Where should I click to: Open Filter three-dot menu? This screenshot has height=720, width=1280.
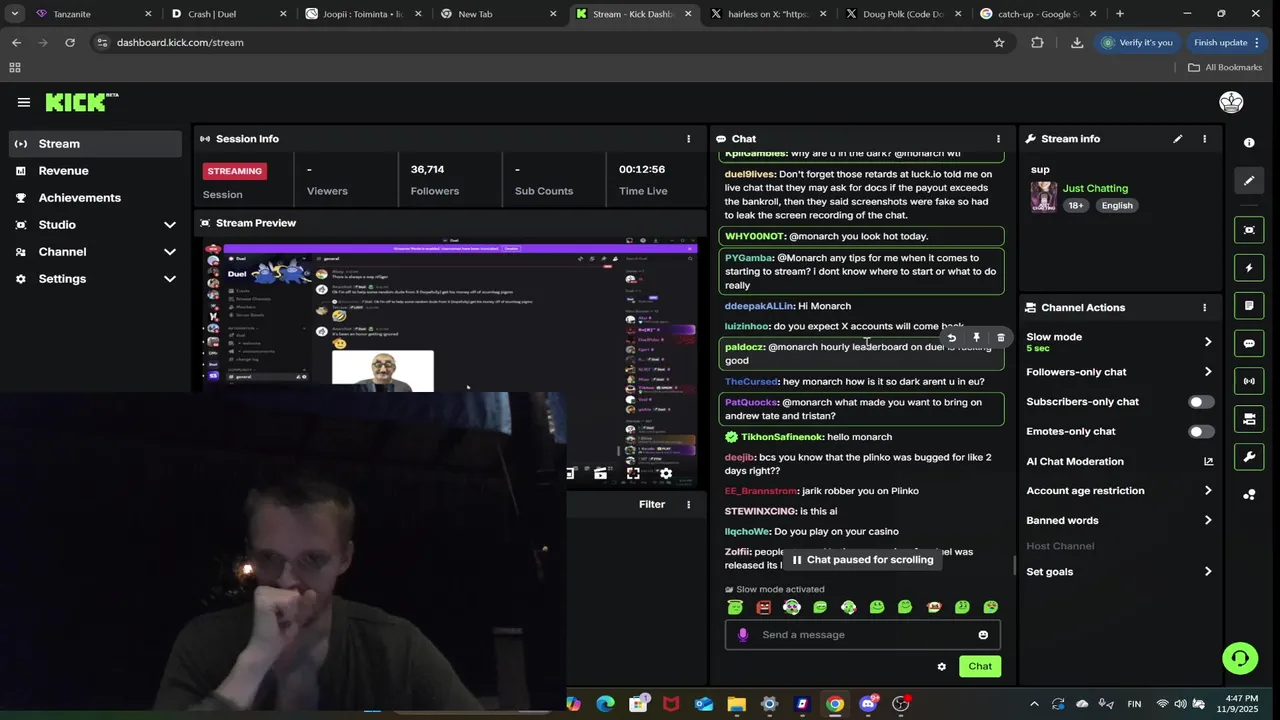(x=688, y=505)
